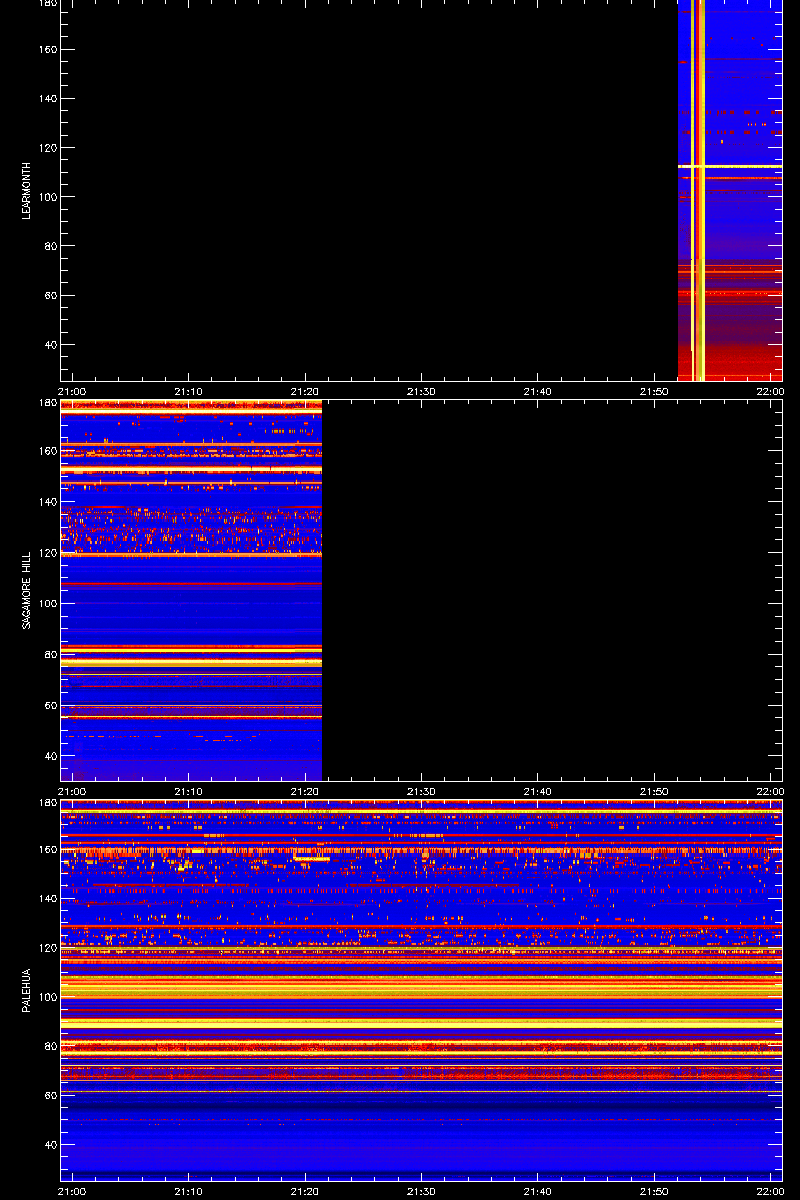Click 21:40 time label under Learmonth panel

click(x=538, y=391)
